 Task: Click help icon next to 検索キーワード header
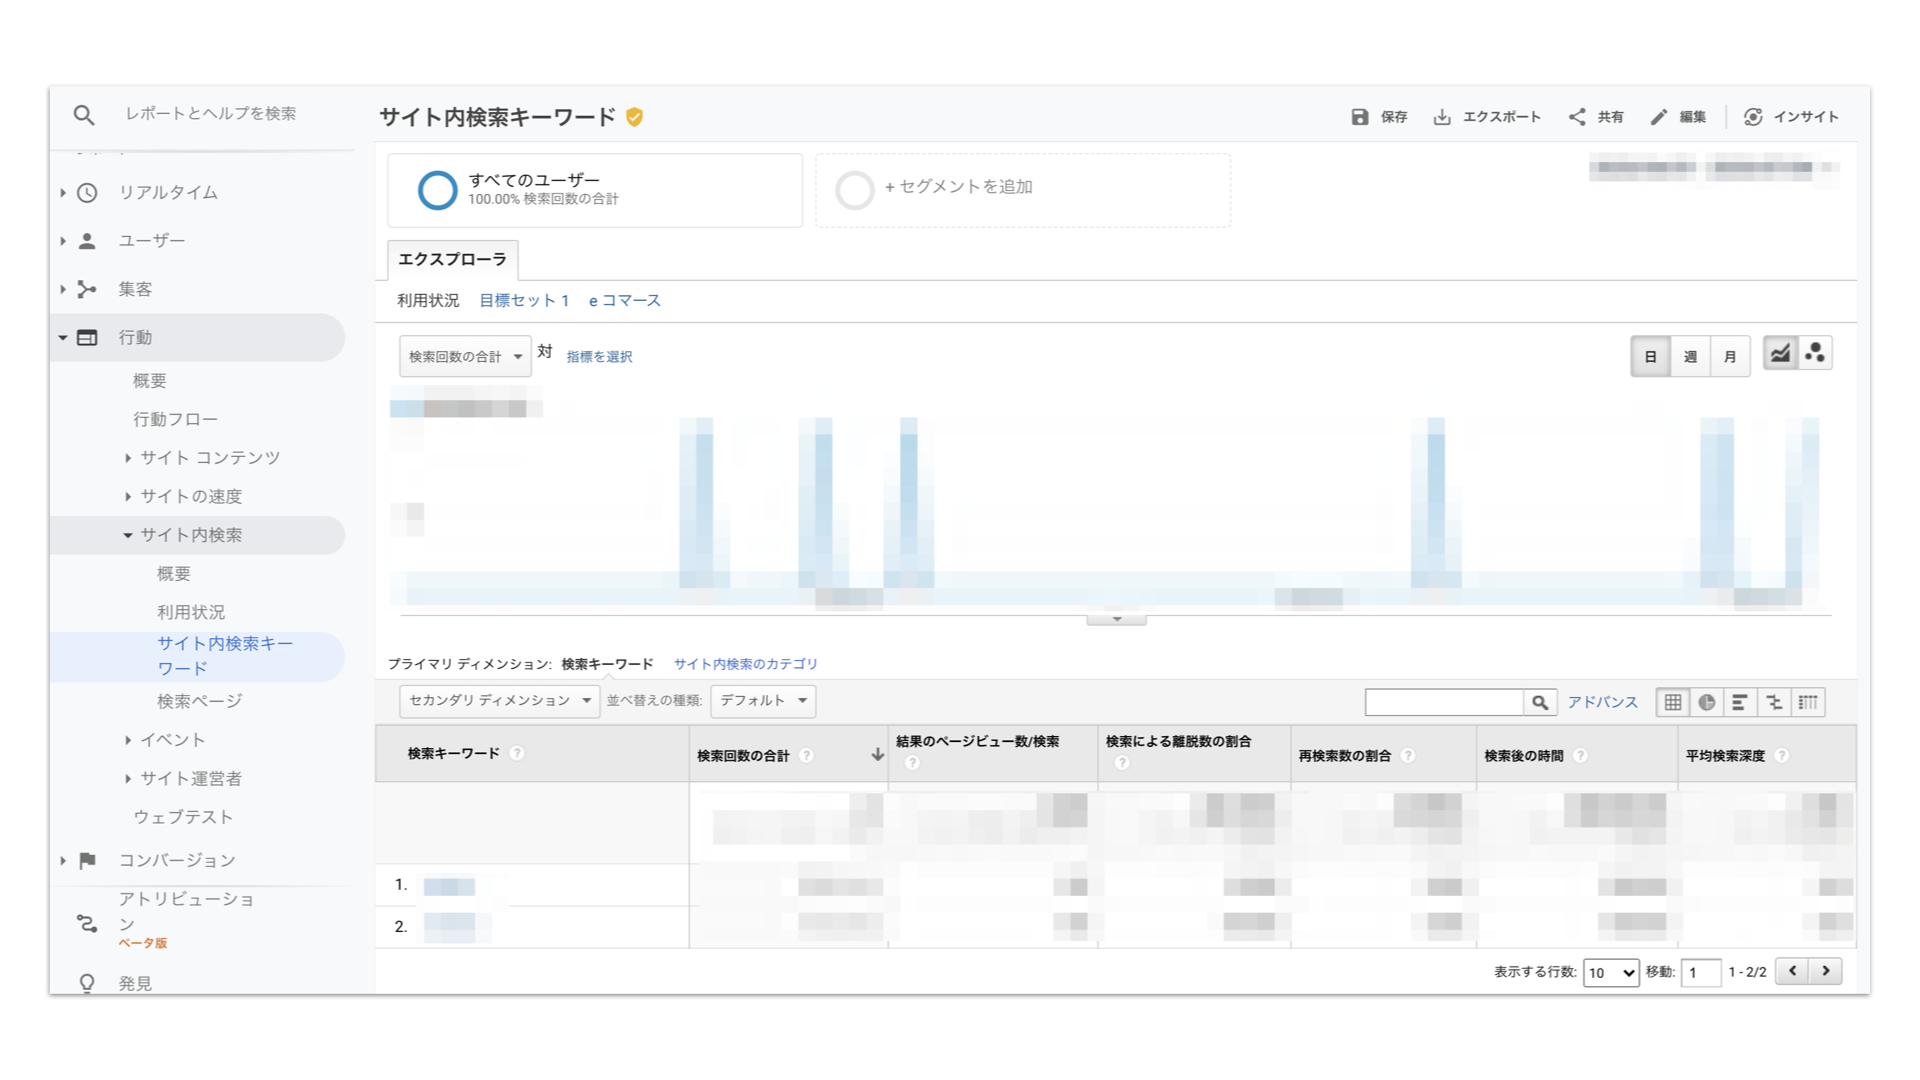[517, 753]
